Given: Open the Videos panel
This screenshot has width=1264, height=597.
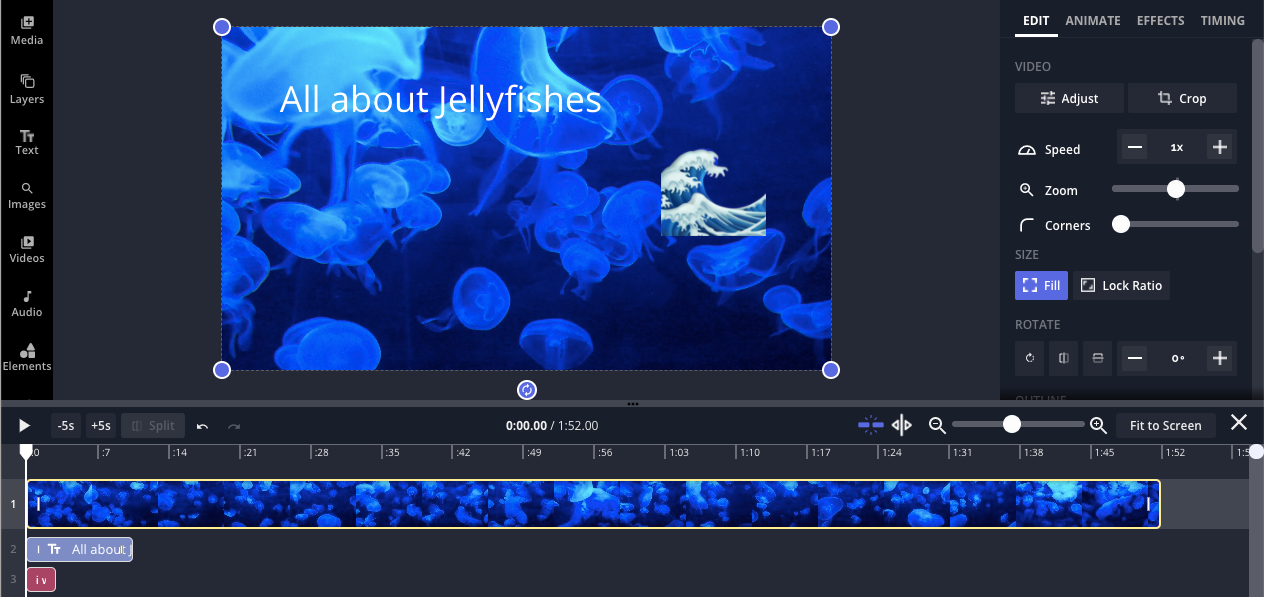Looking at the screenshot, I should click(x=27, y=250).
